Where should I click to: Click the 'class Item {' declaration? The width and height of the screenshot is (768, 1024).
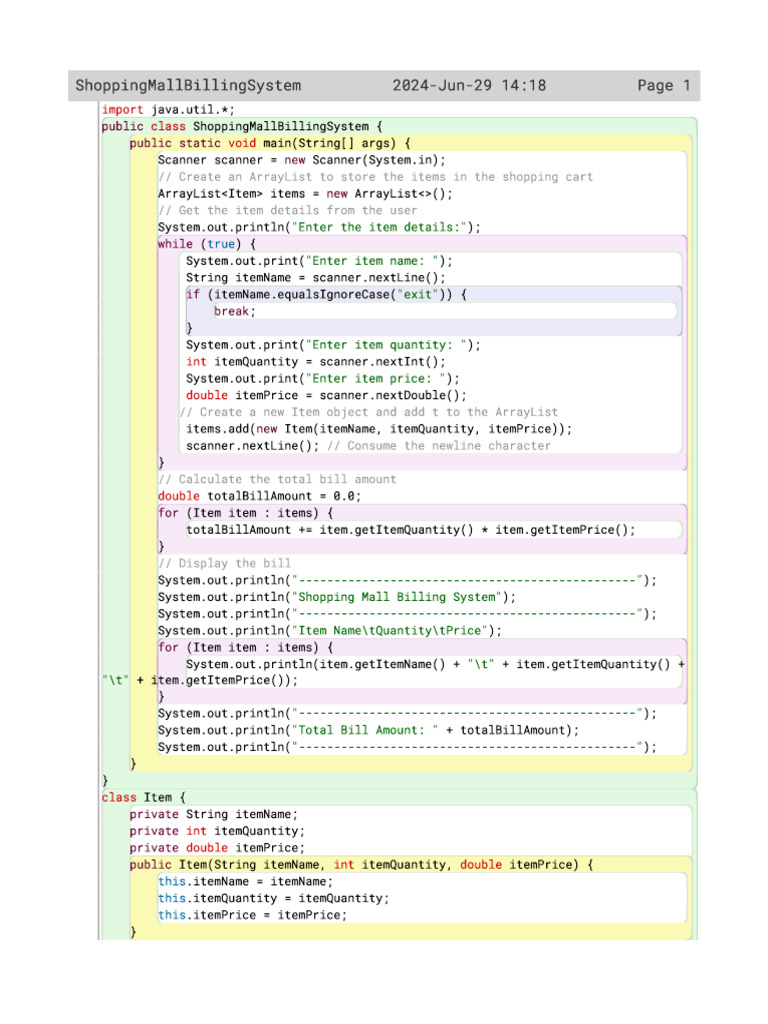pyautogui.click(x=144, y=798)
